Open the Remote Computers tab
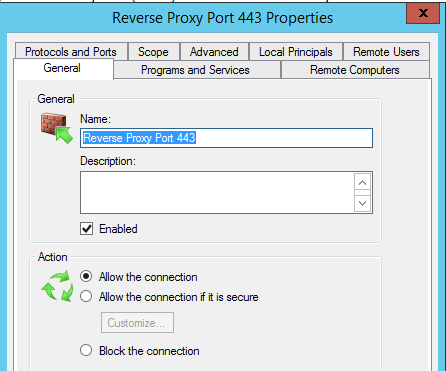446x371 pixels. pos(355,70)
